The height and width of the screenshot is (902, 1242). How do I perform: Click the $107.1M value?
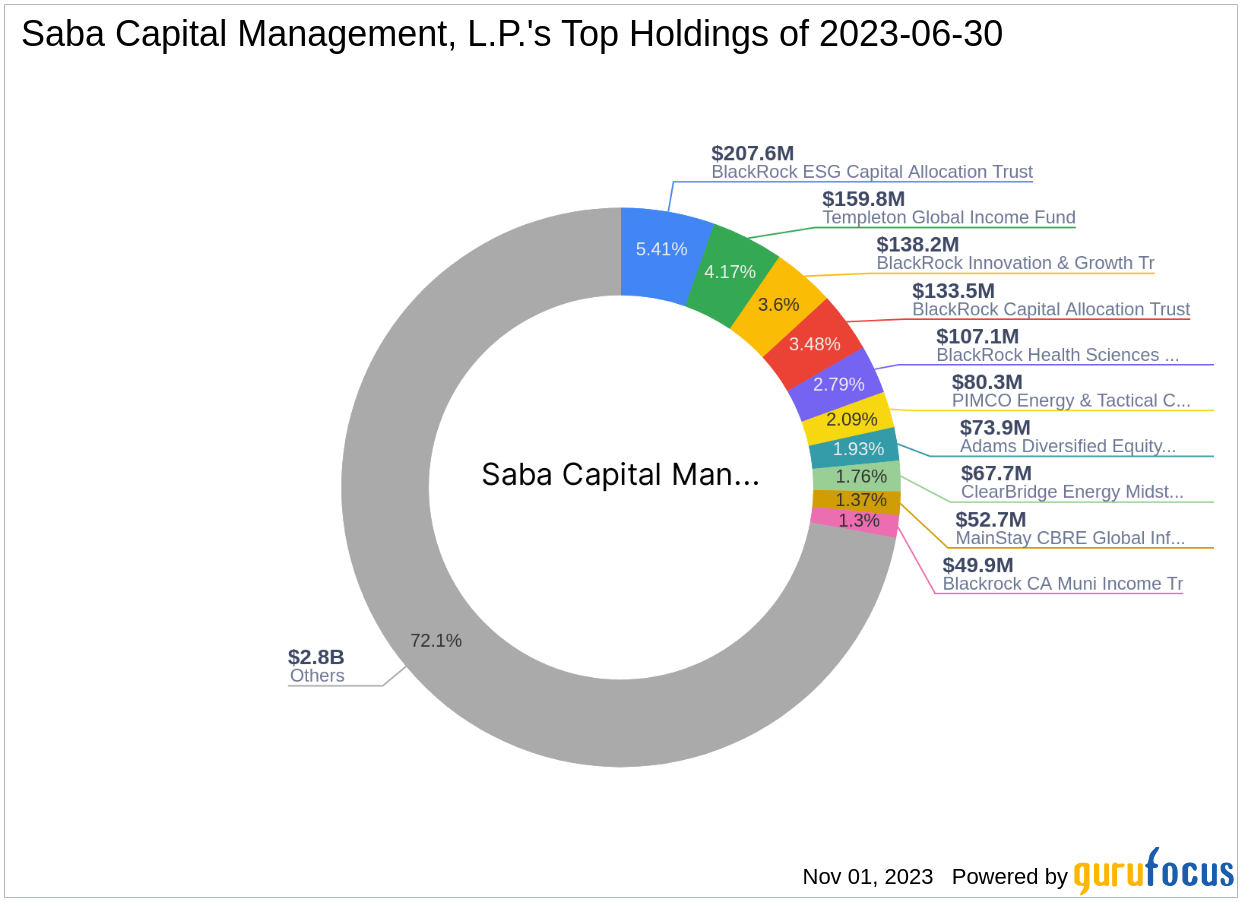(x=977, y=337)
